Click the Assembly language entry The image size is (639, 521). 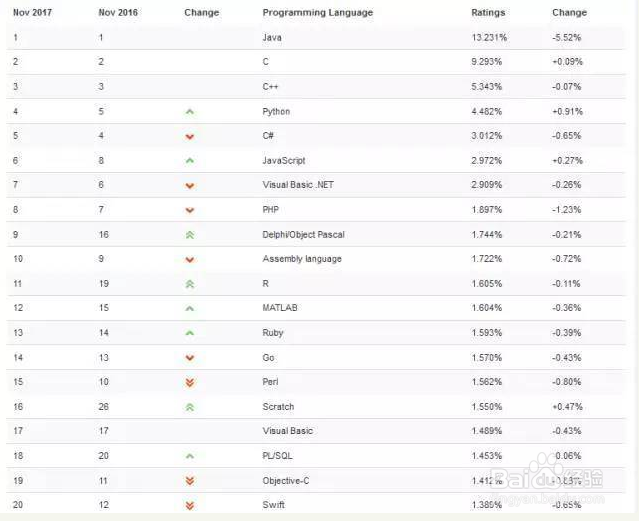coord(301,259)
